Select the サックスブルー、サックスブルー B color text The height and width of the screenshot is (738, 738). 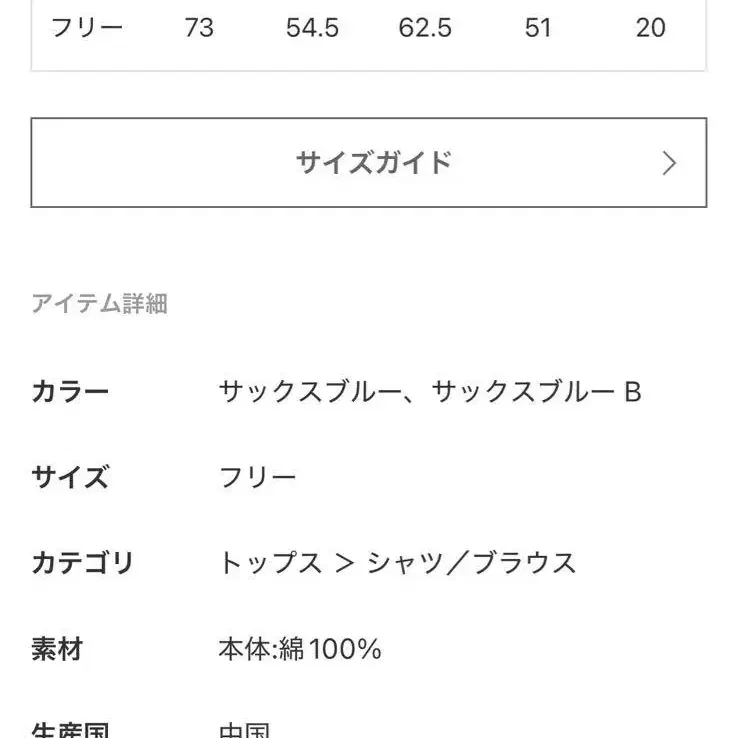430,391
